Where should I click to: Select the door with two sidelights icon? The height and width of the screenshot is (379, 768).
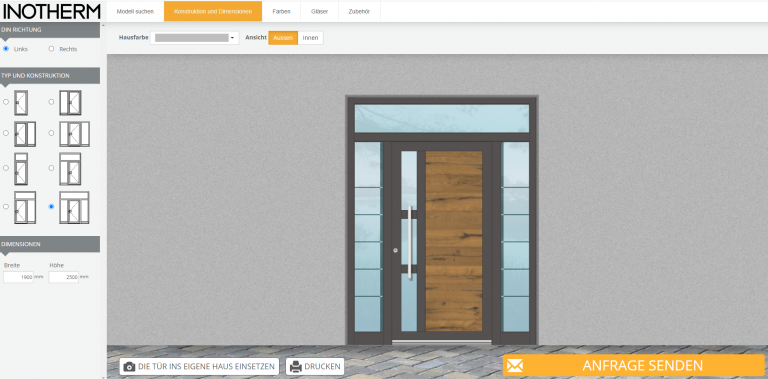pos(74,134)
